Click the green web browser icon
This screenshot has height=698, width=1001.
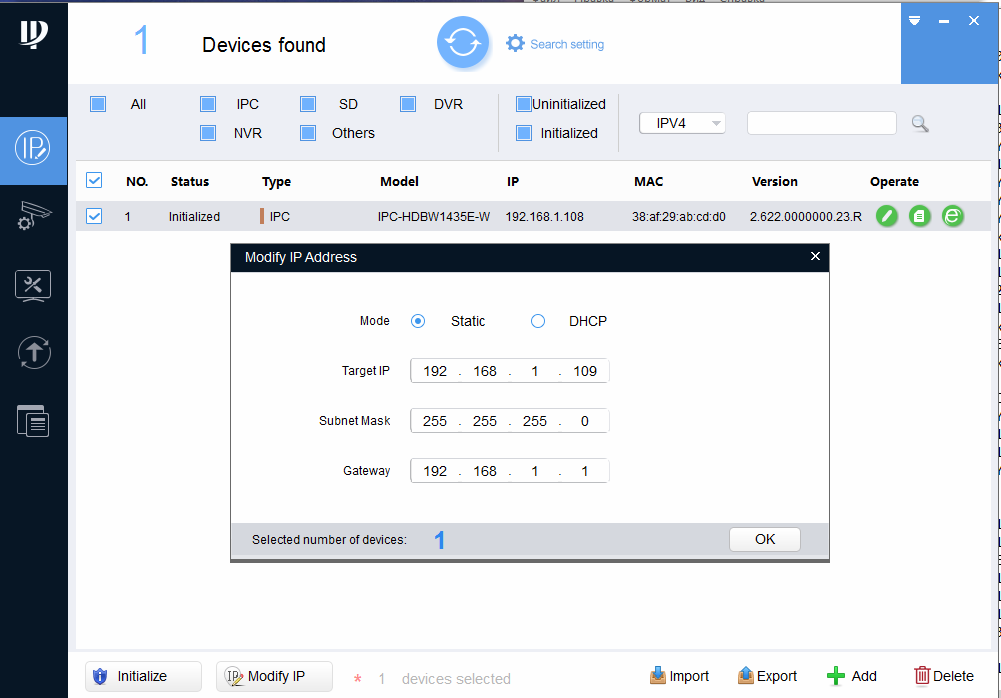coord(953,216)
